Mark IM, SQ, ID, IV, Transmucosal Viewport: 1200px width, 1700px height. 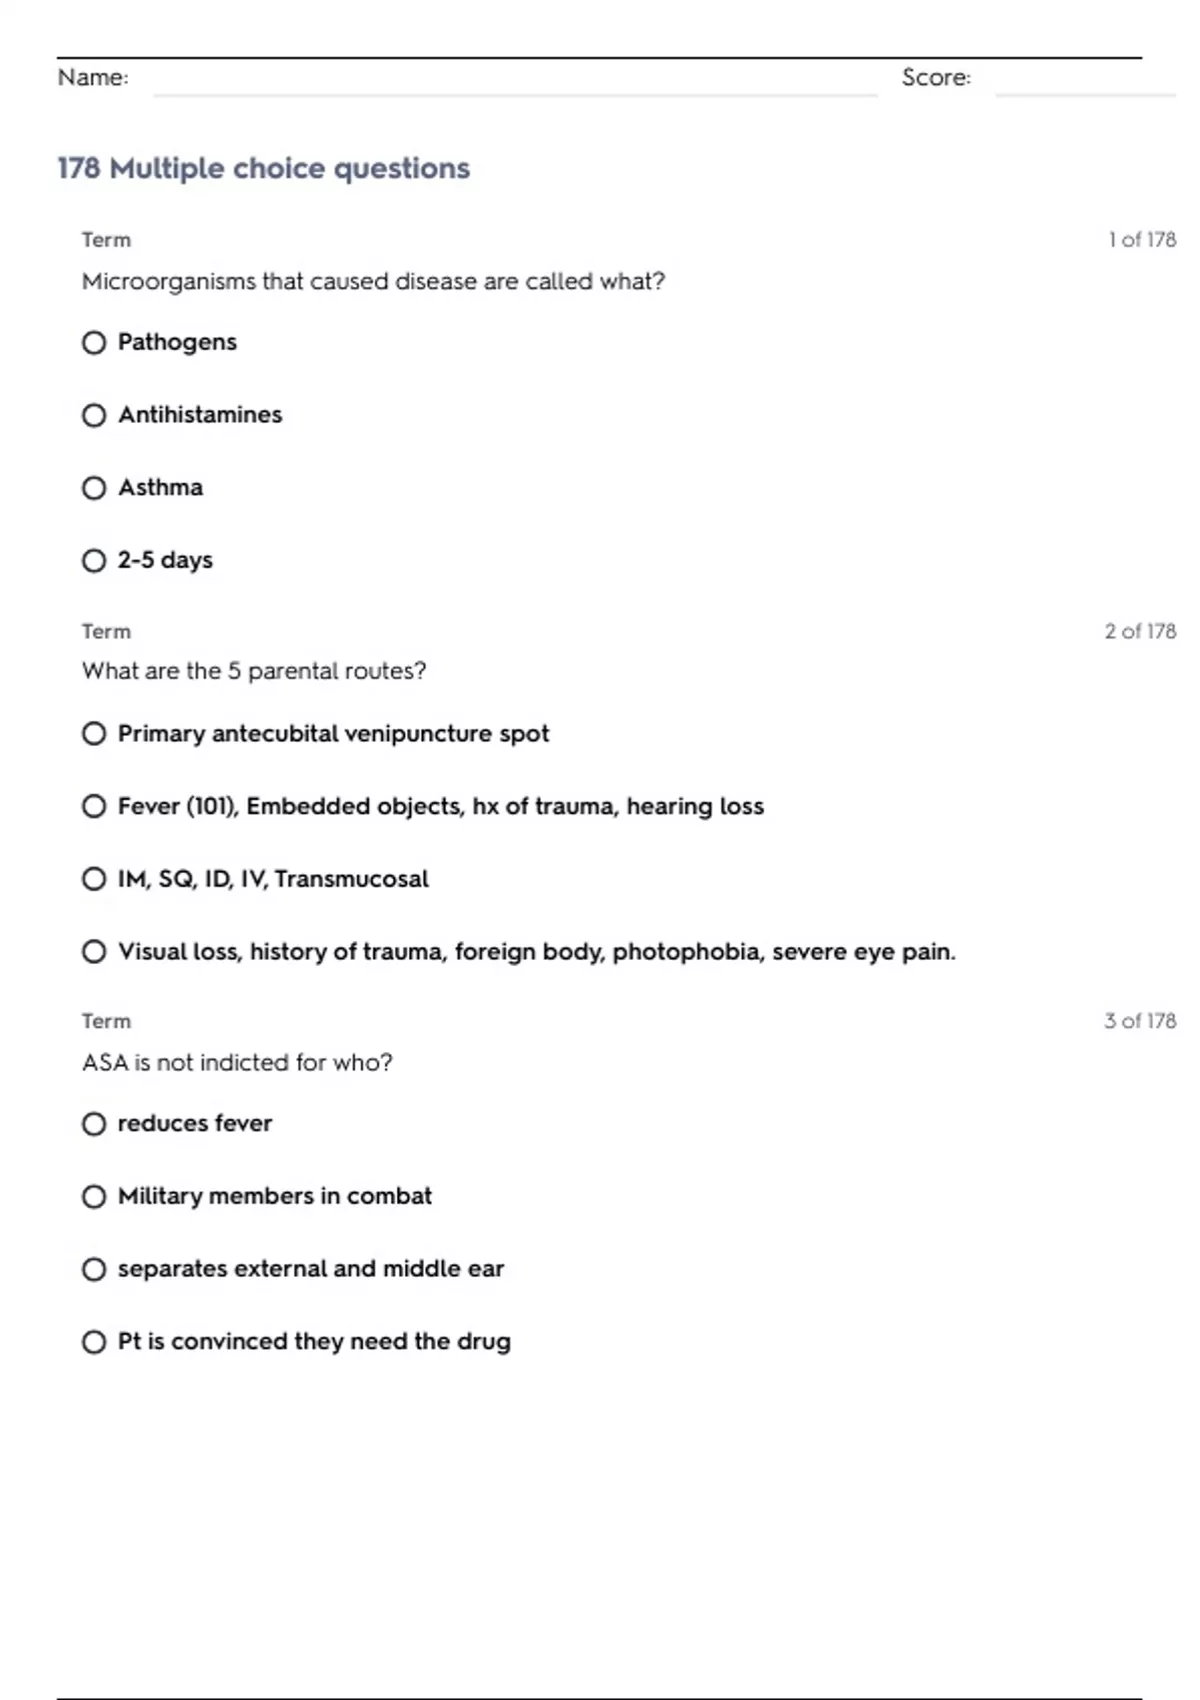tap(94, 879)
